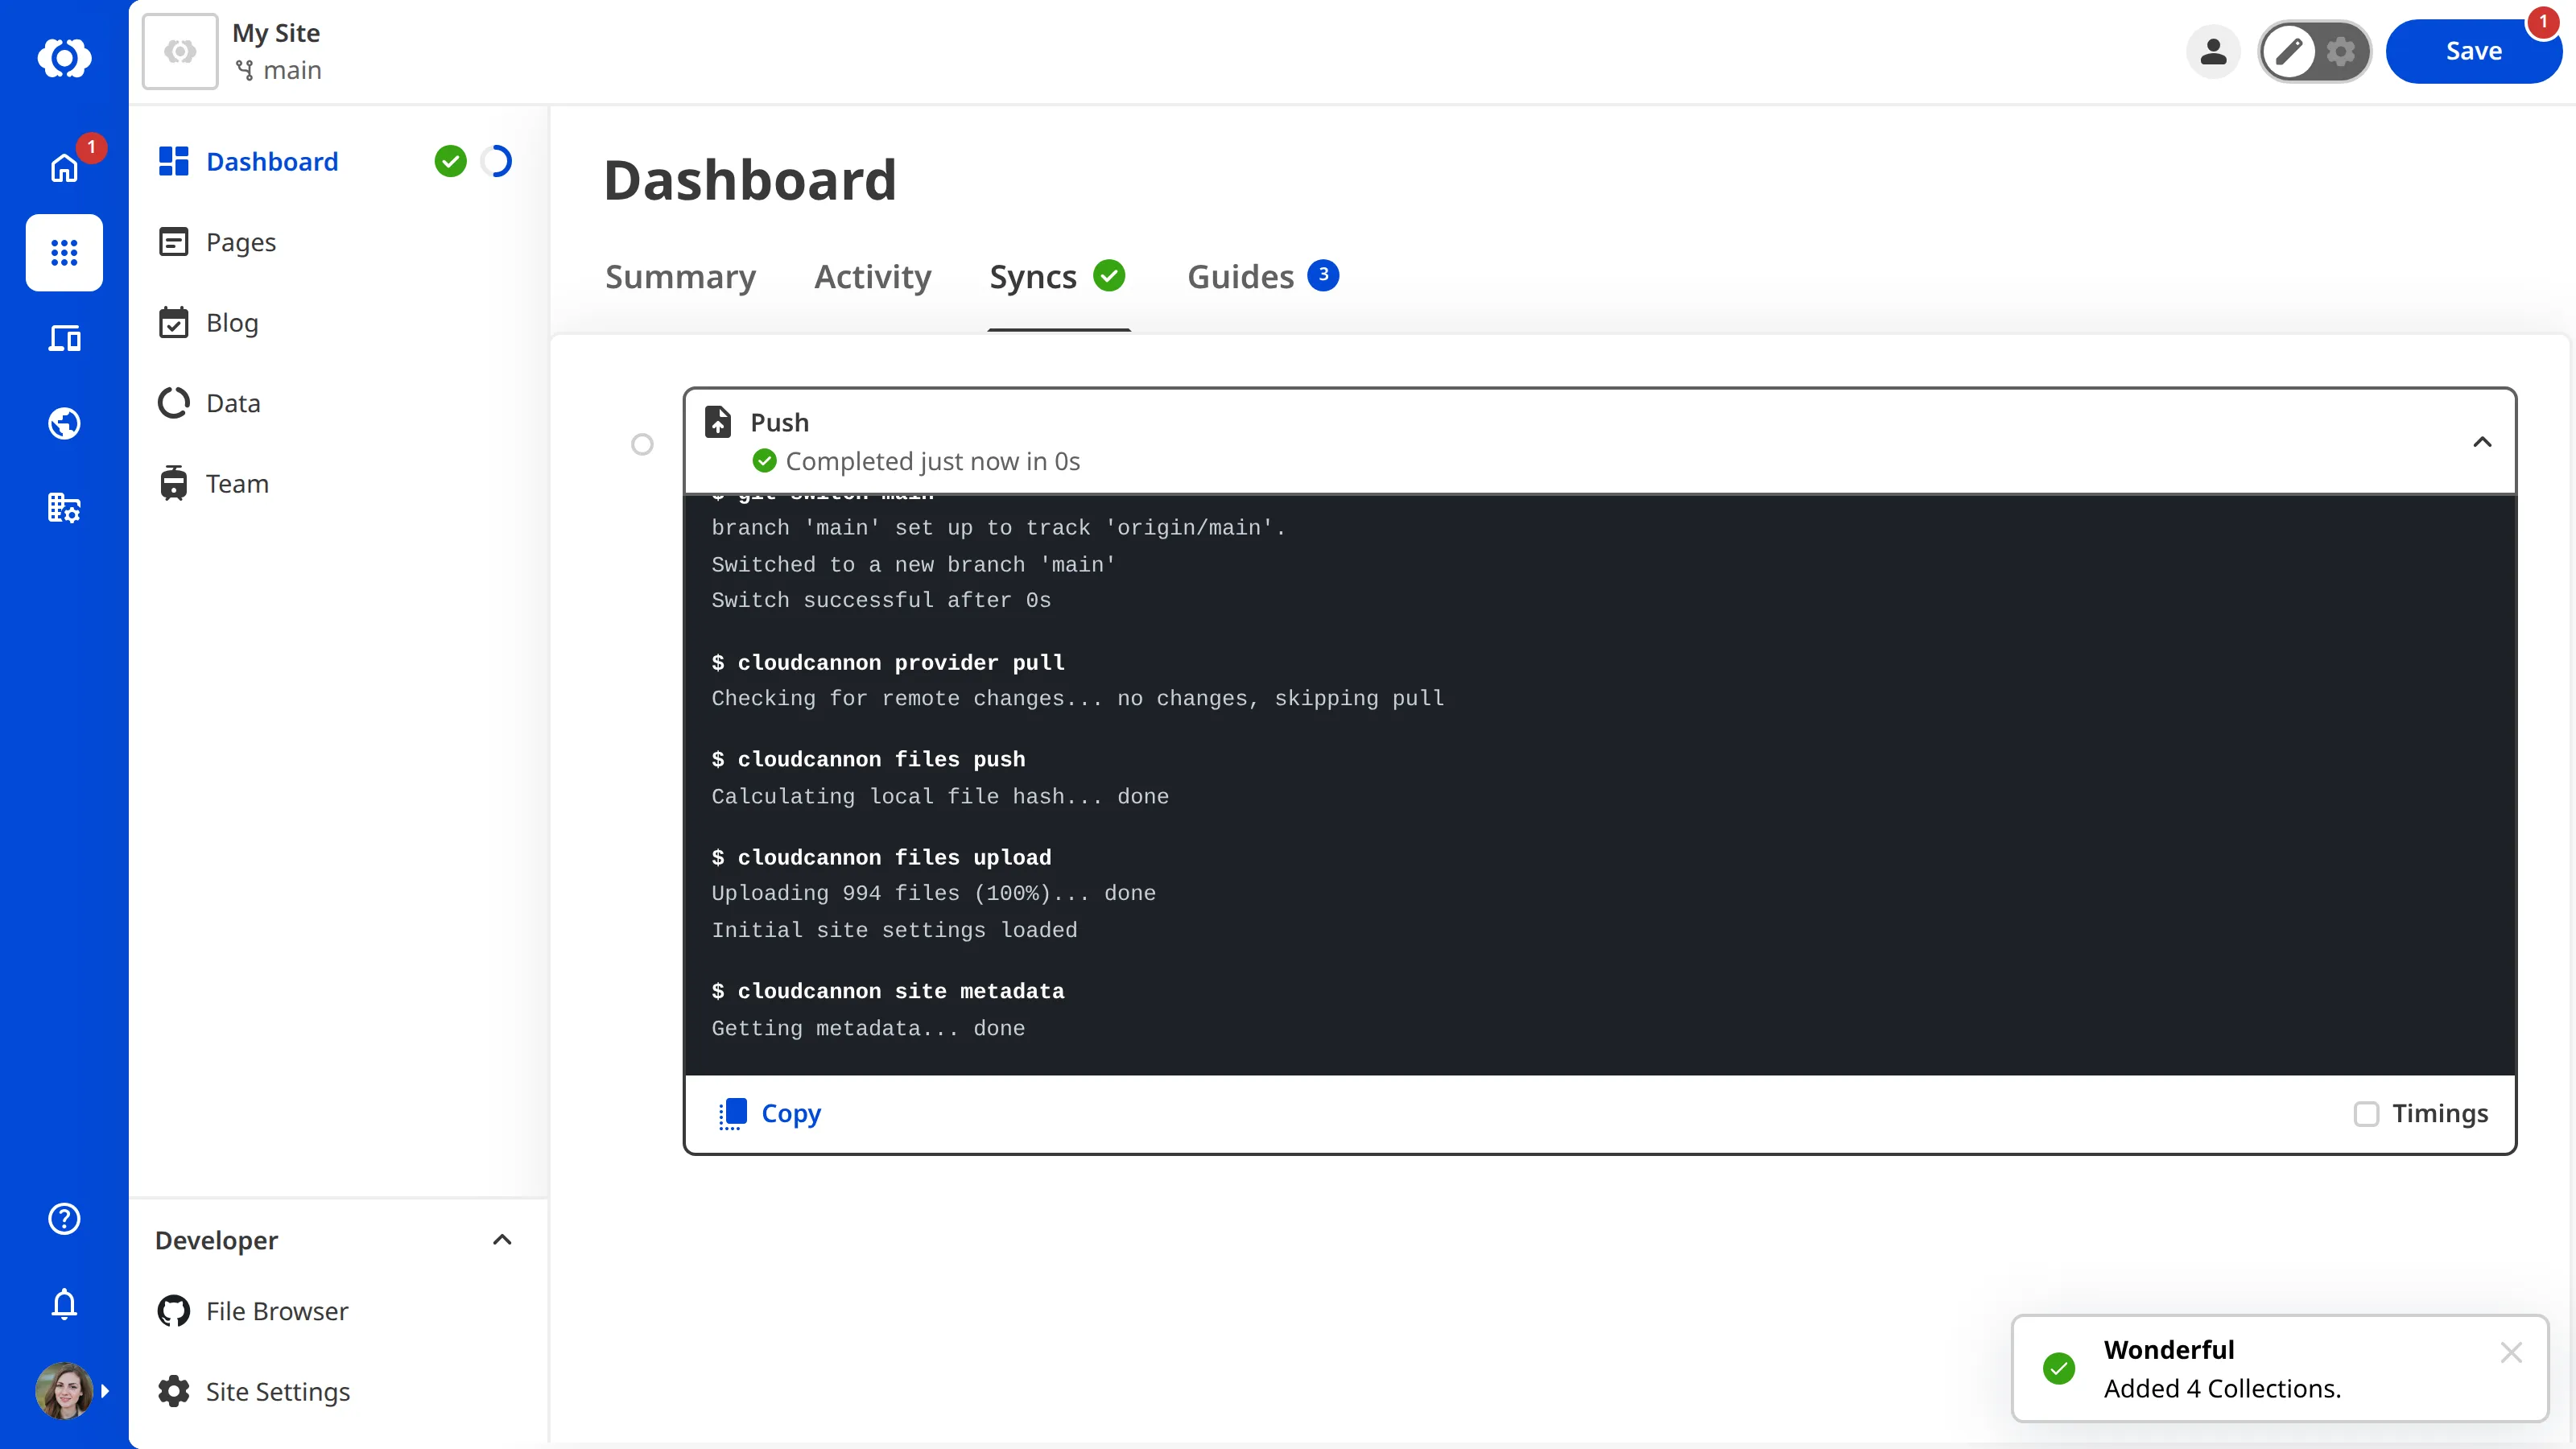Click the green sync status check icon
The image size is (2576, 1449).
tap(451, 161)
